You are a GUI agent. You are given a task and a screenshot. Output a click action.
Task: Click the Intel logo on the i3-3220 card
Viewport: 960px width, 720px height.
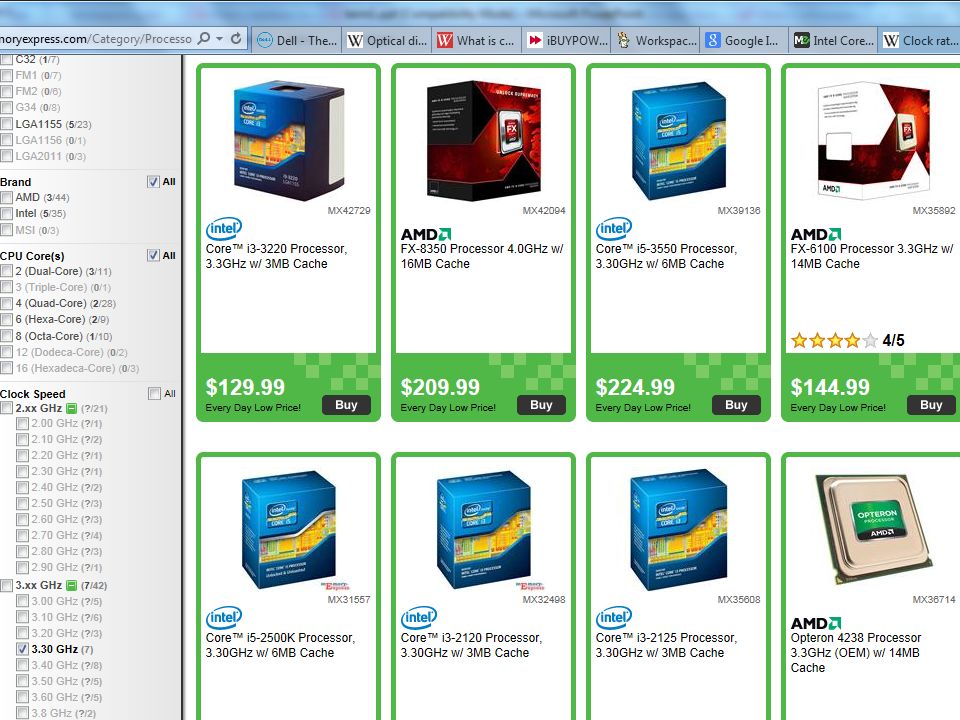(x=223, y=229)
